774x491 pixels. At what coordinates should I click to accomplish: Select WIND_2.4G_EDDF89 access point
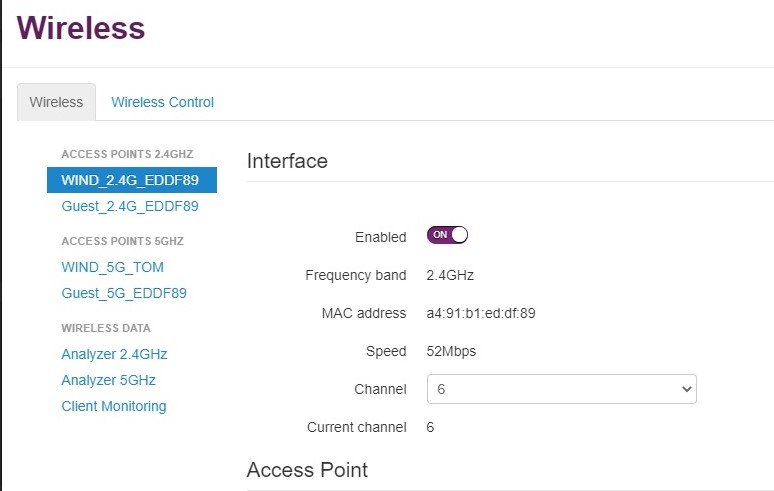click(132, 180)
